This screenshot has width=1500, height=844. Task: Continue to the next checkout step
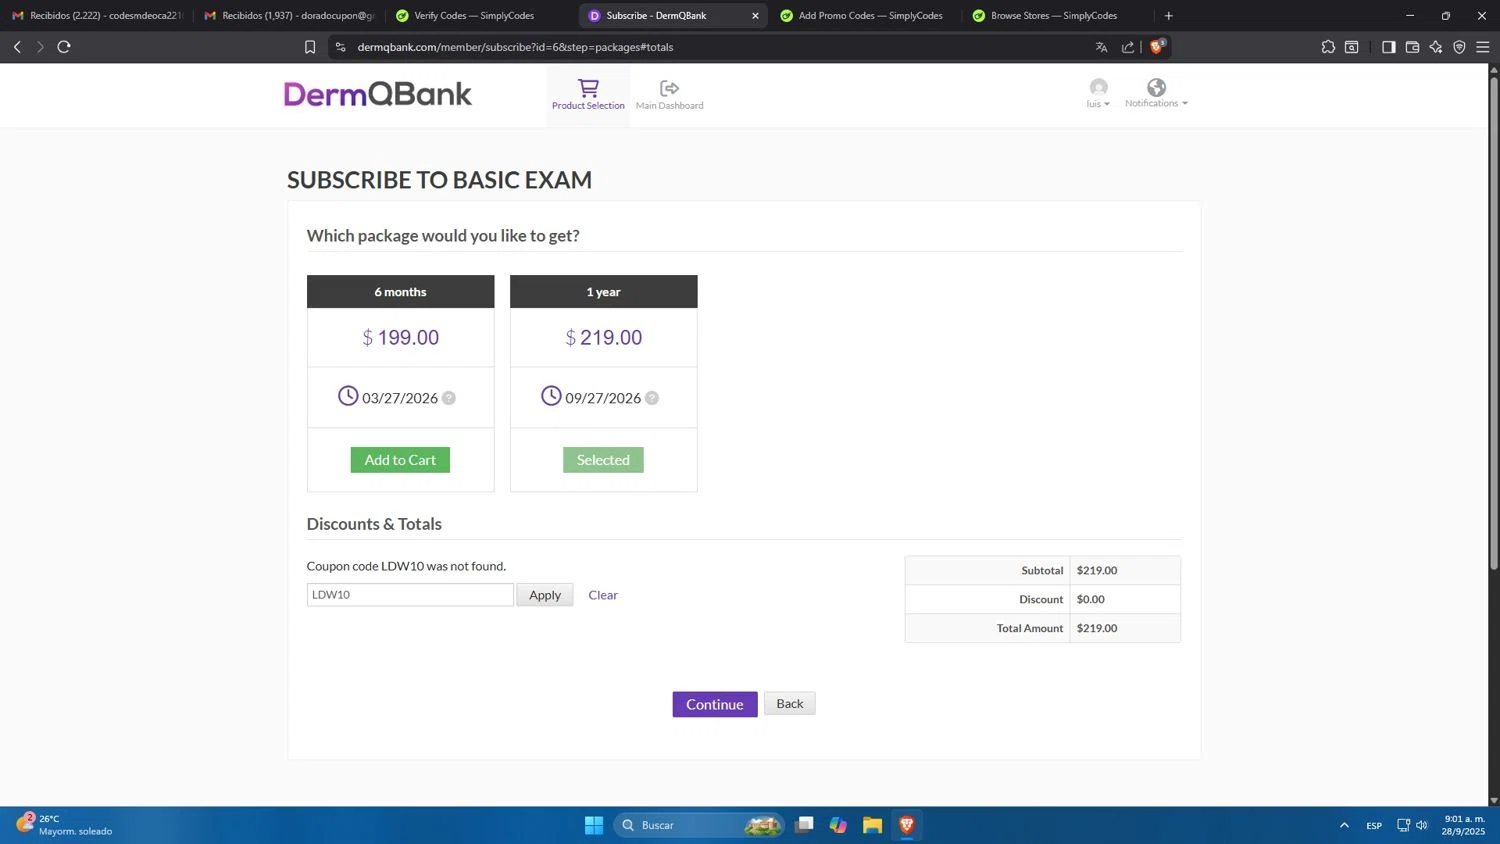(x=715, y=704)
